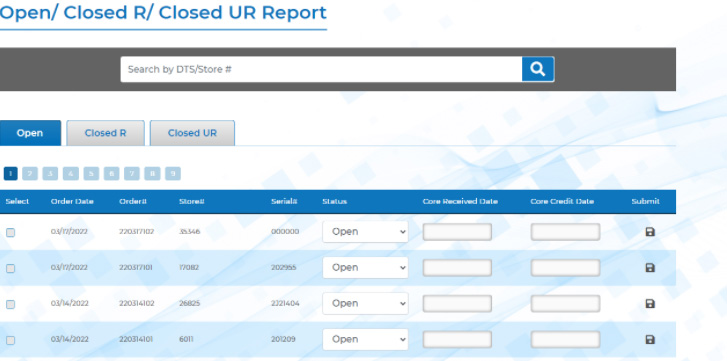Tick the checkbox for order 220314101
The image size is (727, 361).
(10, 341)
